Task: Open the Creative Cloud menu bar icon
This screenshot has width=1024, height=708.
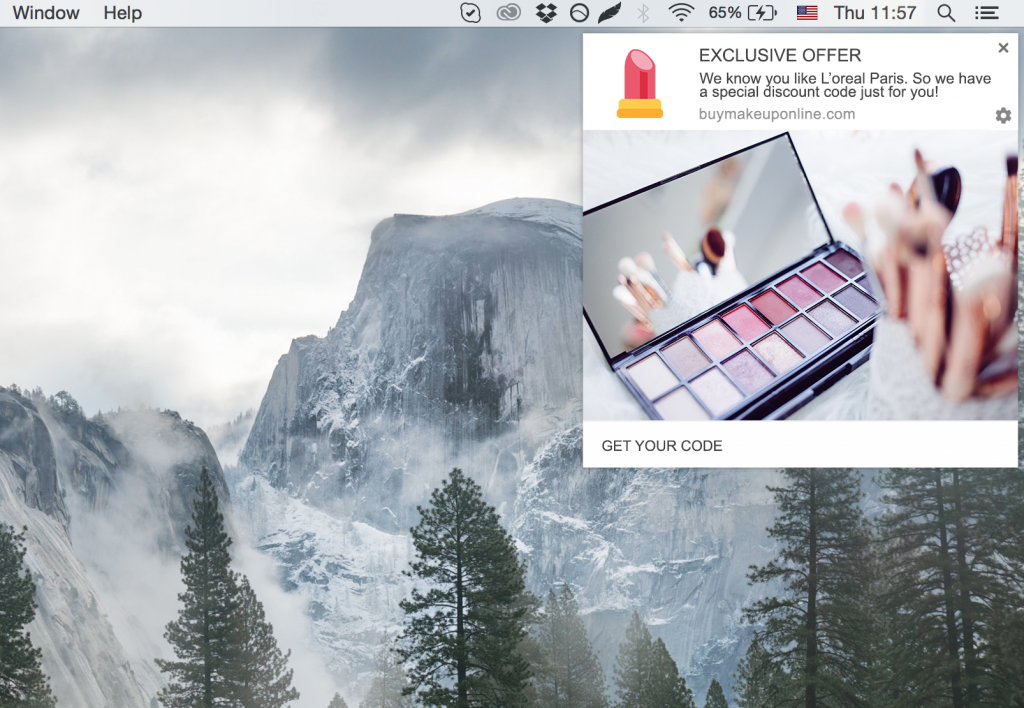Action: pyautogui.click(x=509, y=13)
